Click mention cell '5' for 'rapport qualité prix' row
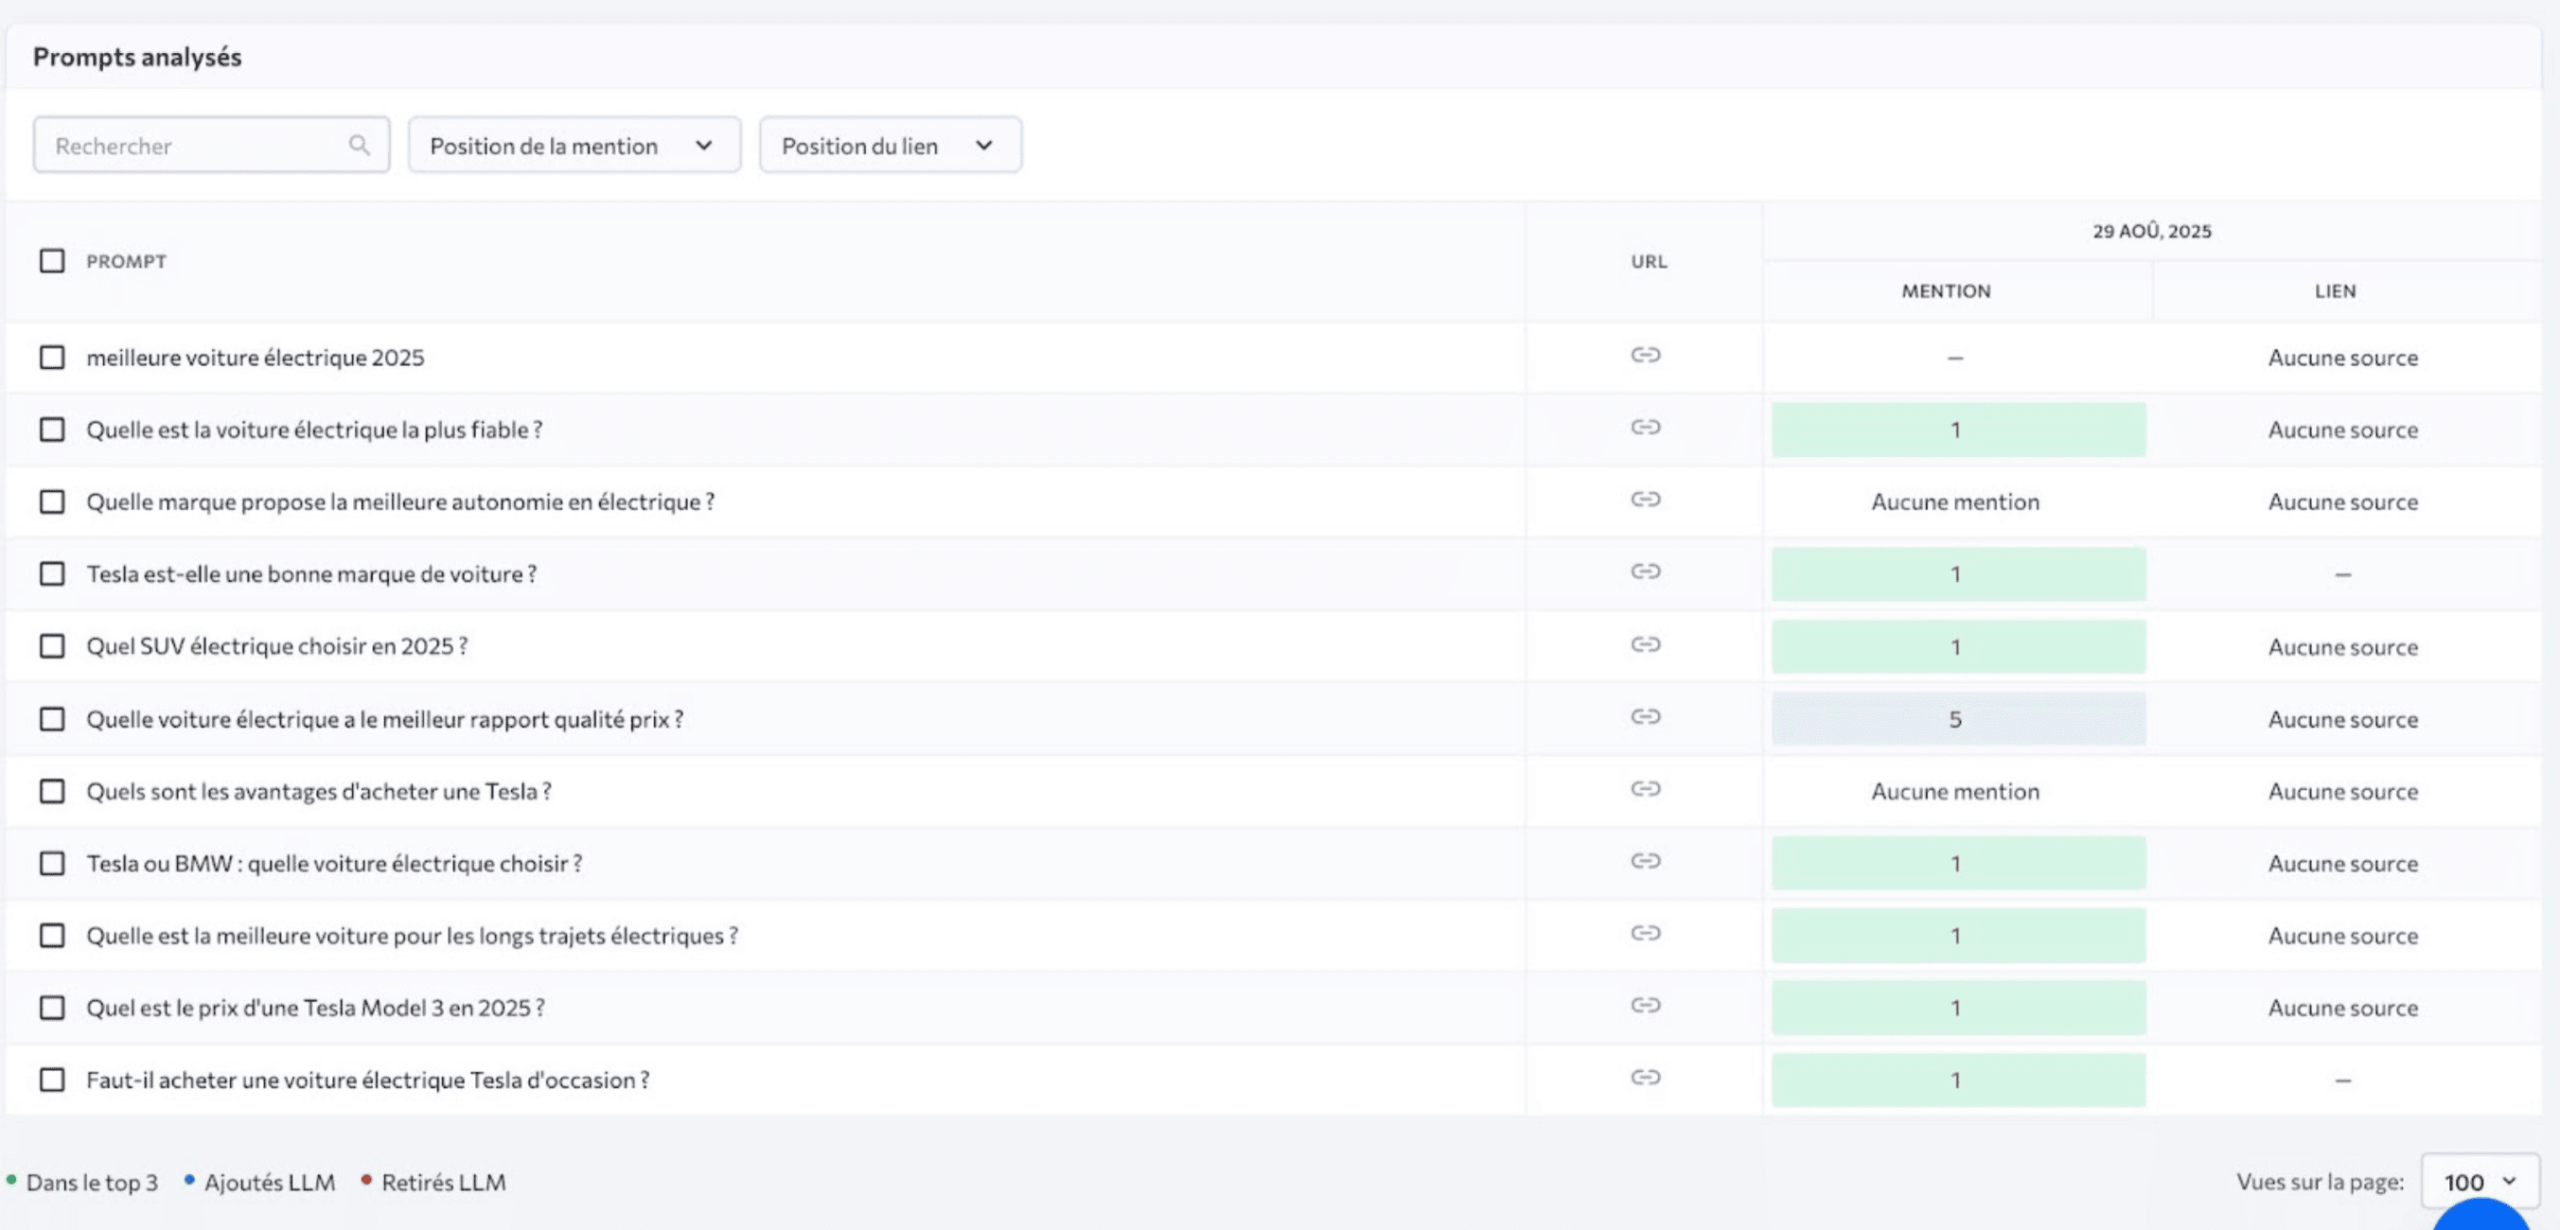Screen dimensions: 2560x1230 (1958, 719)
